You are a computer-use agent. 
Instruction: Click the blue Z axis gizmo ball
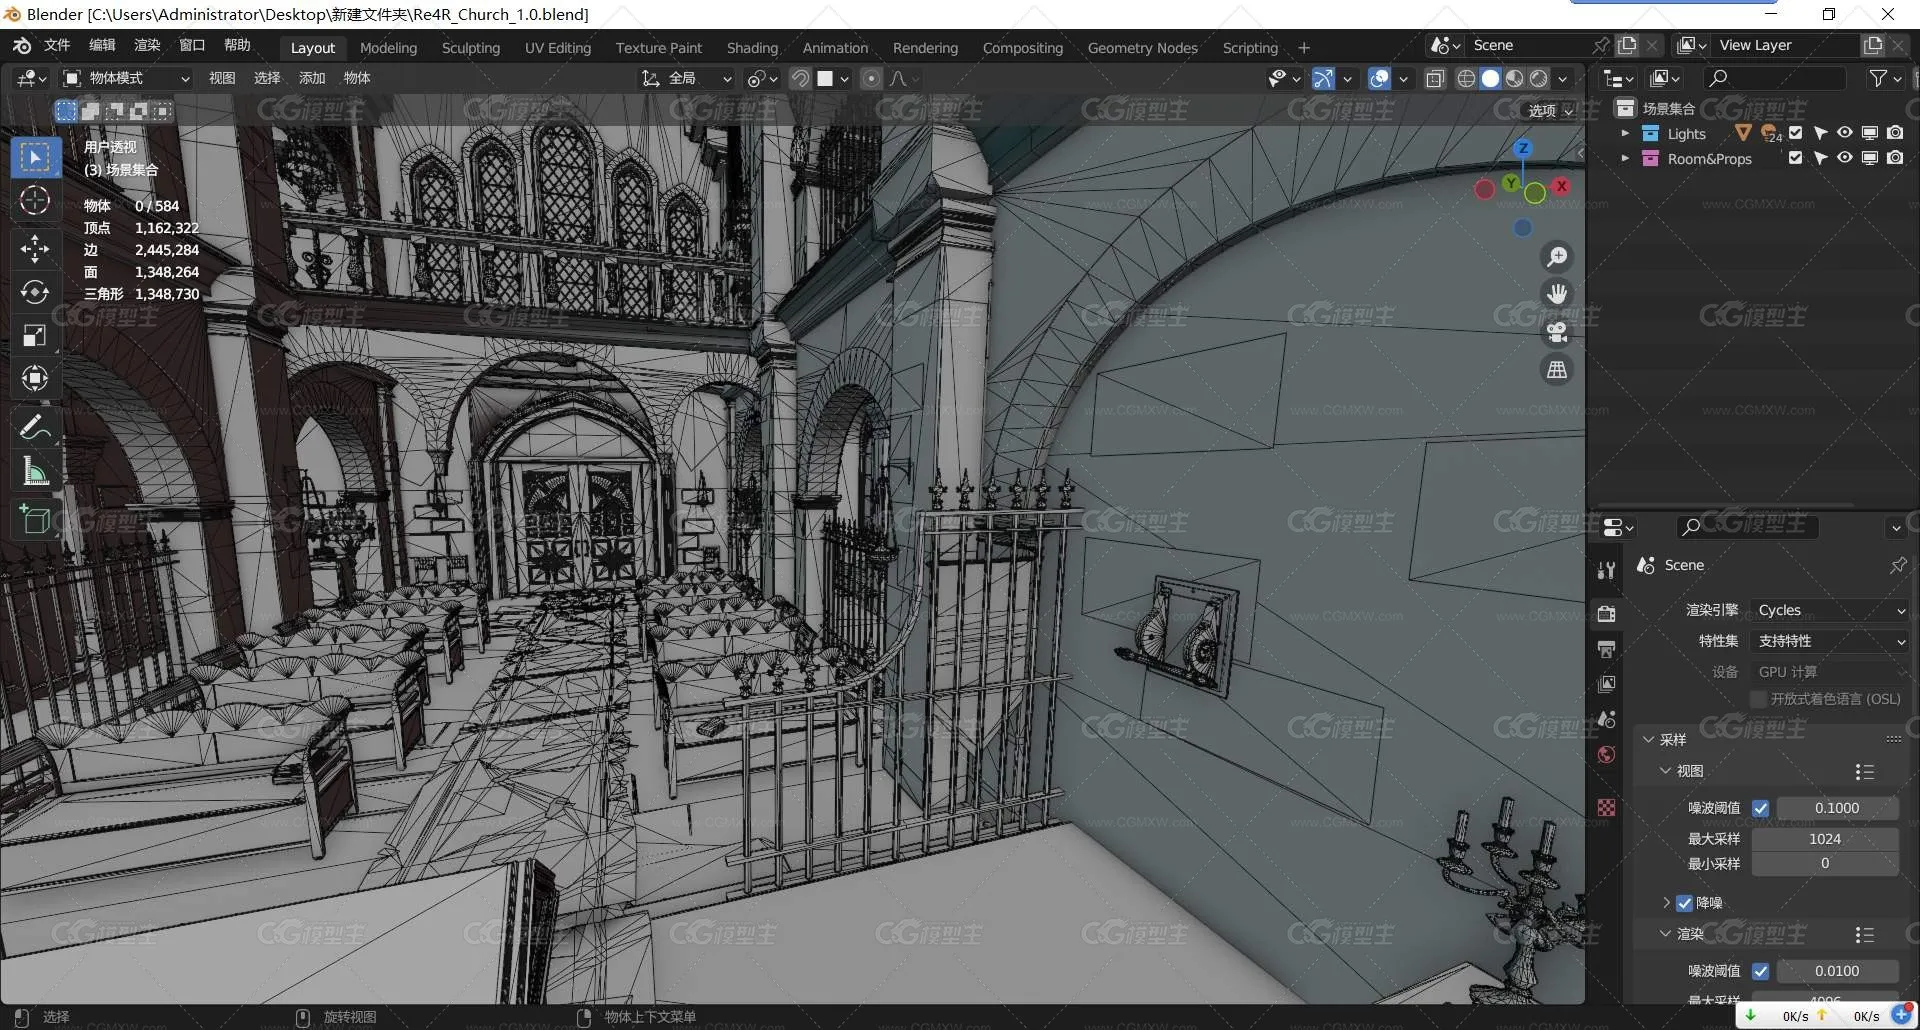[1523, 148]
